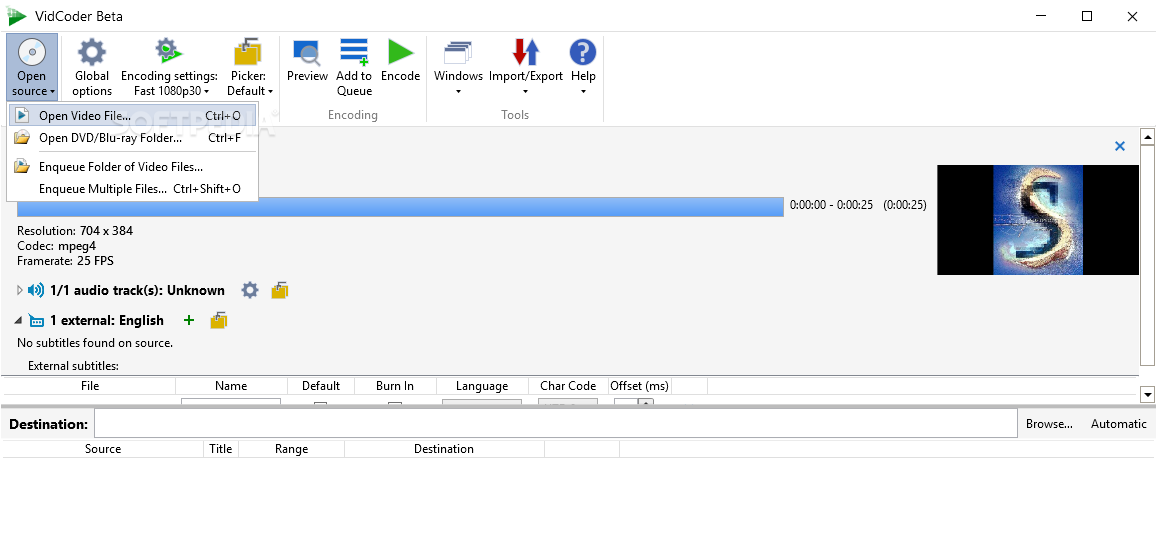Select Enqueue Multiple Files... entry
Viewport: 1157px width, 548px height.
coord(133,189)
